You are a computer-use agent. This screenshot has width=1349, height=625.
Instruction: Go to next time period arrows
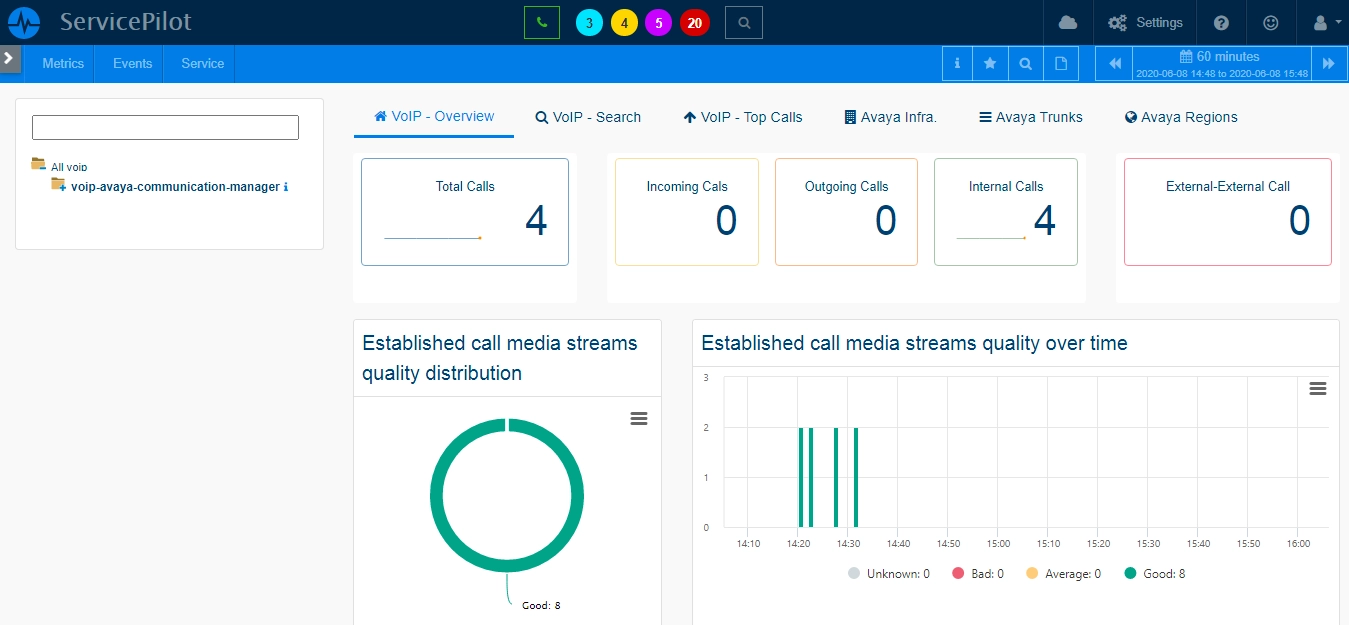pyautogui.click(x=1328, y=63)
